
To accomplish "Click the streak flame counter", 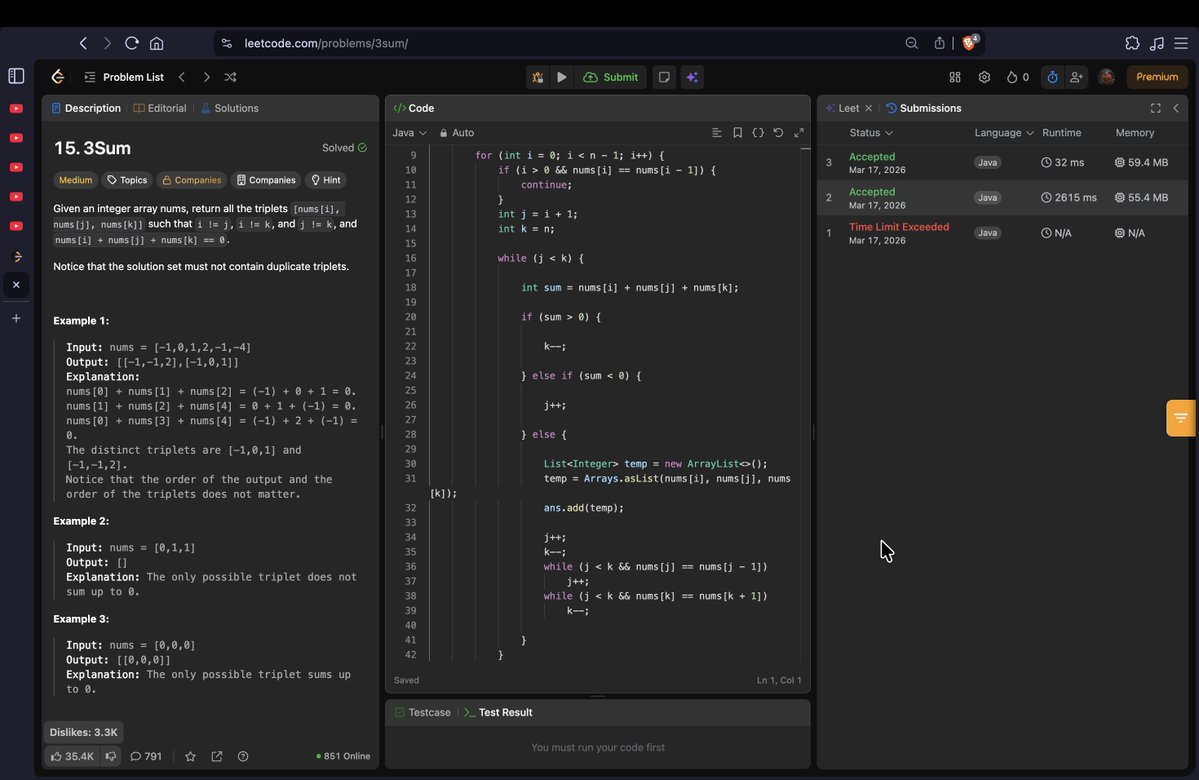I will (x=1018, y=77).
